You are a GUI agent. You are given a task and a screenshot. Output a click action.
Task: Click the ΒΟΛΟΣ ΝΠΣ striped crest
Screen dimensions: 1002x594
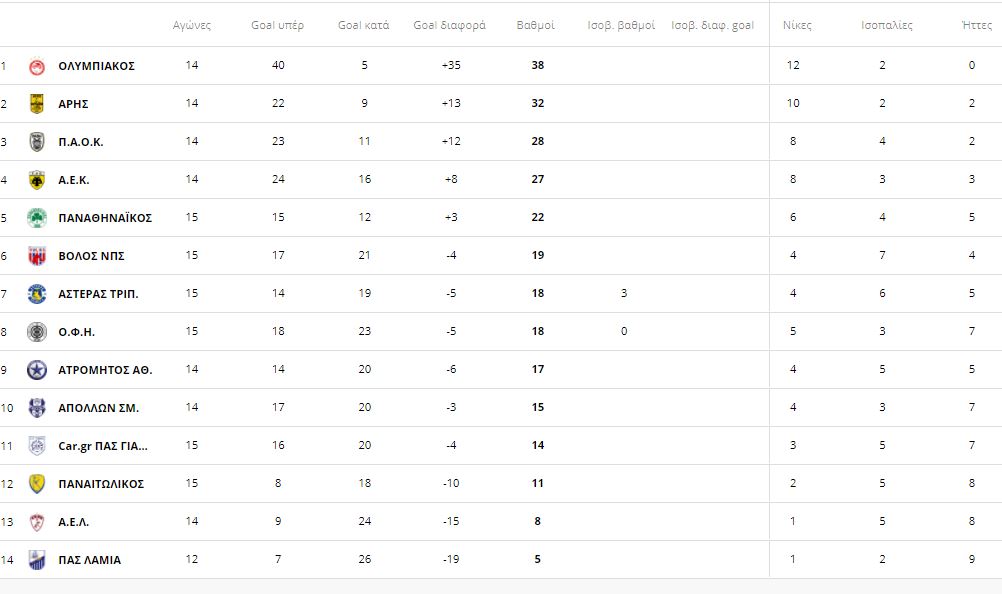[37, 256]
